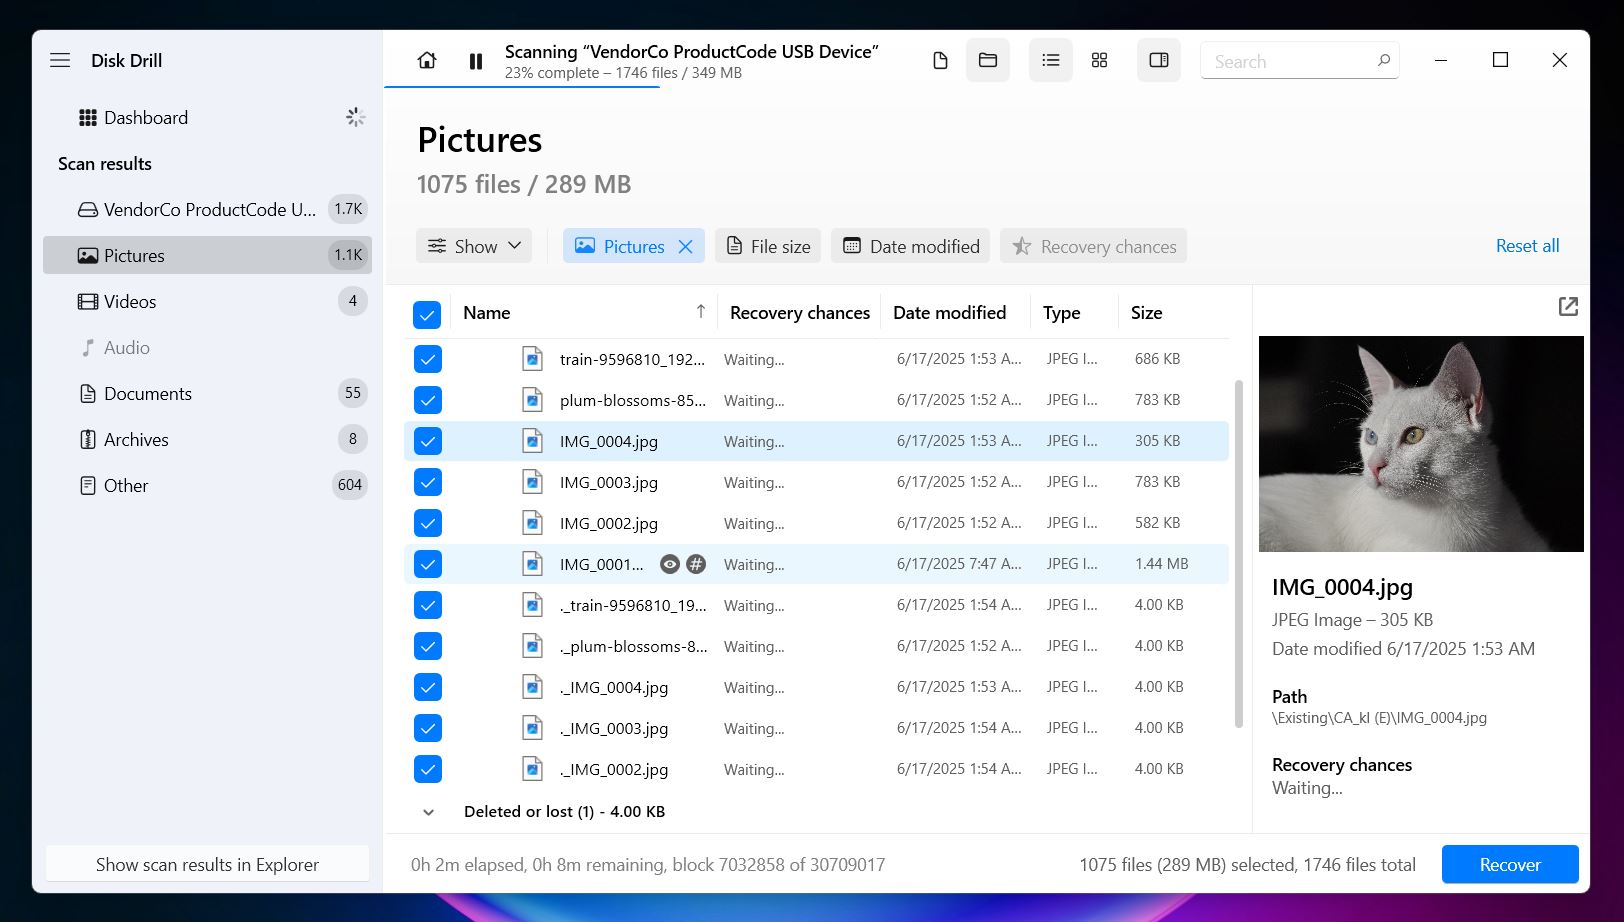Click the file icon of ._IMG_0004.jpg
This screenshot has width=1624, height=922.
coord(533,687)
